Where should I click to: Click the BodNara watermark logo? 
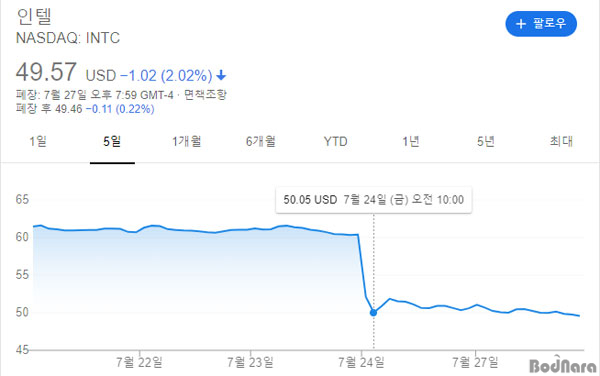[563, 365]
